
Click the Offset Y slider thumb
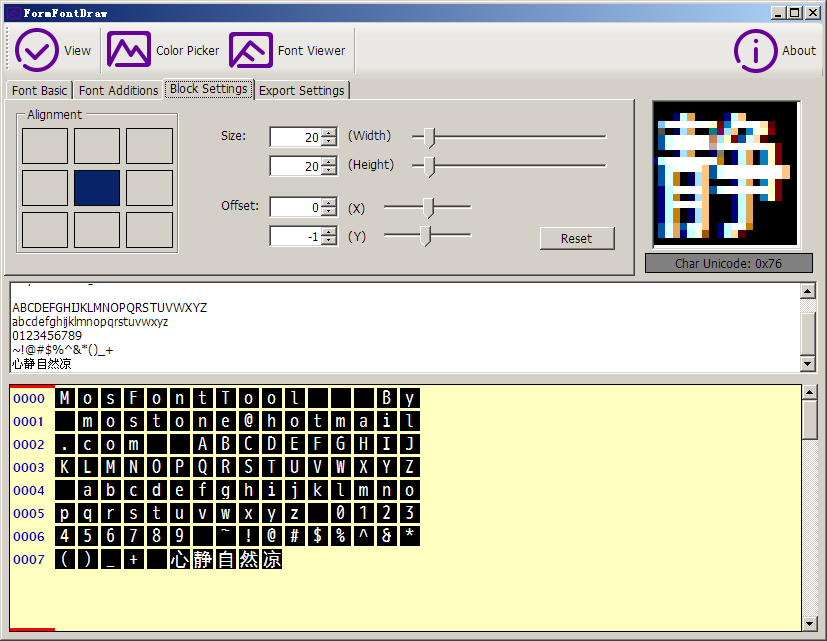426,236
